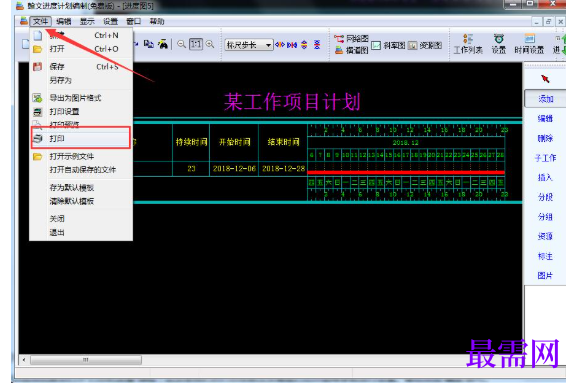Image resolution: width=578 pixels, height=385 pixels.
Task: Click 子工作 in the side panel
Action: click(545, 158)
